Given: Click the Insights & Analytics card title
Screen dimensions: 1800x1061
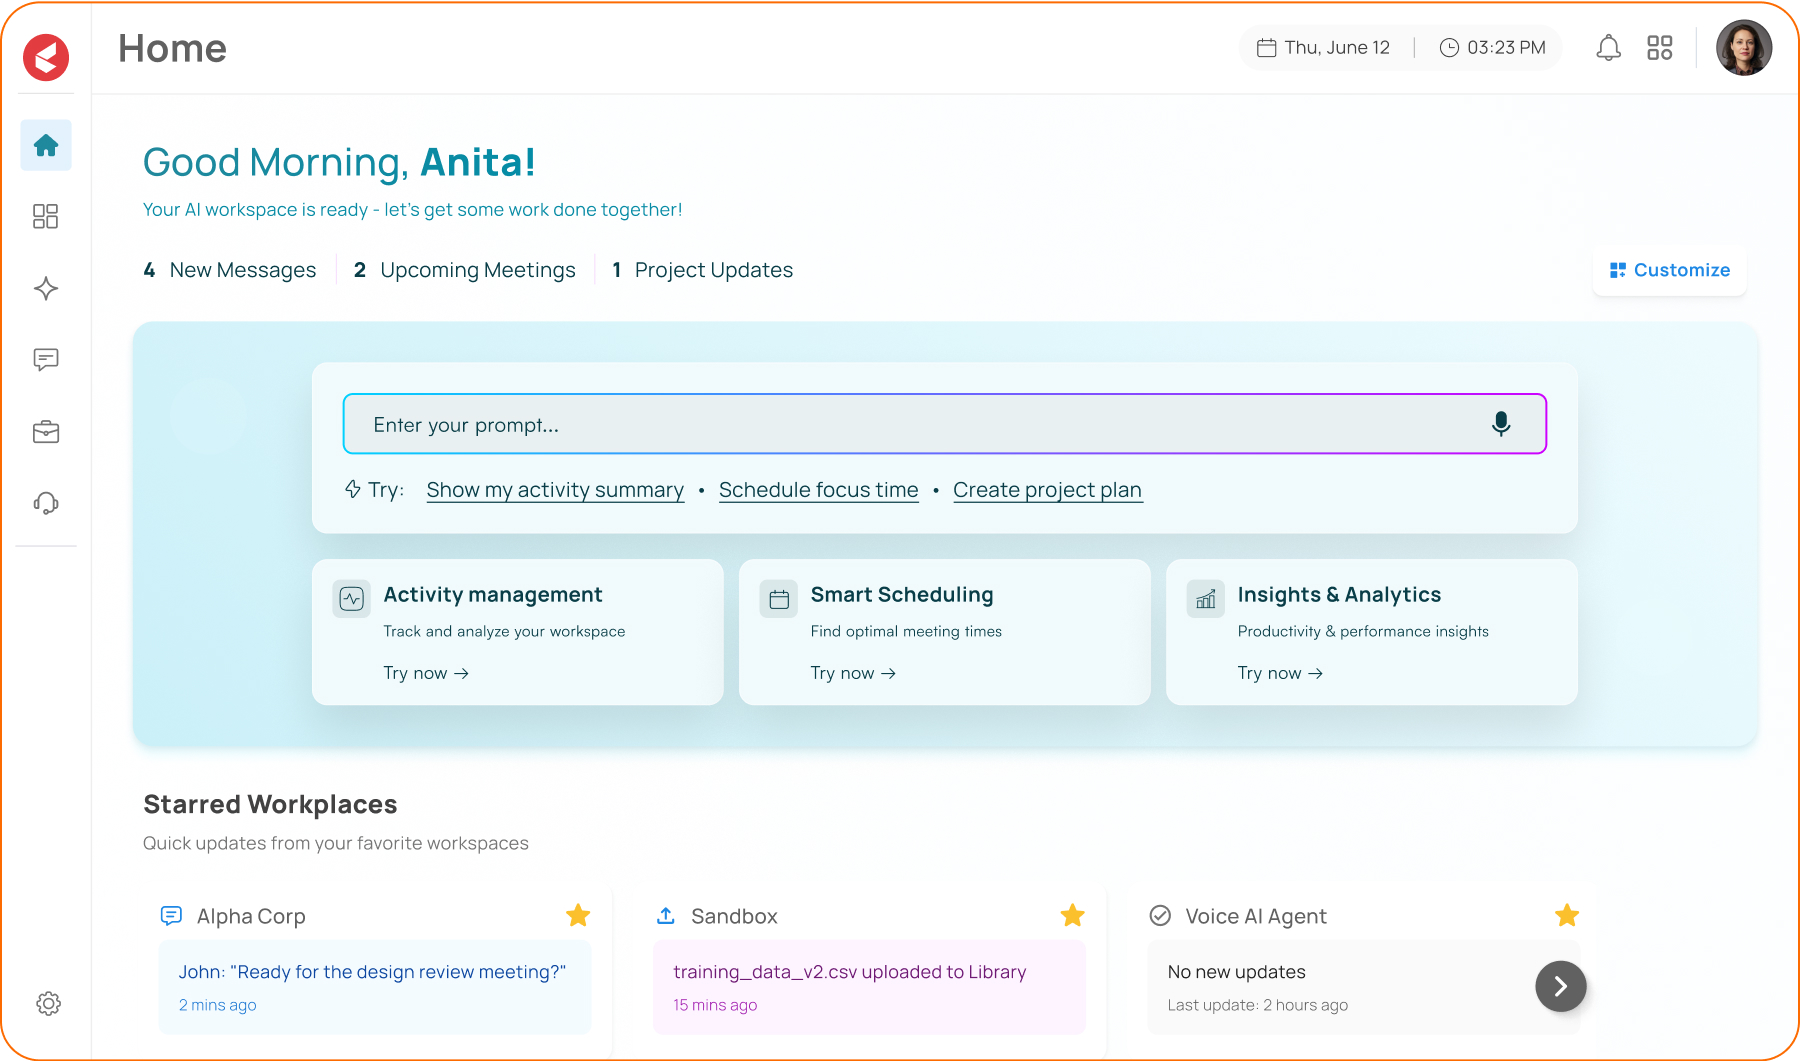Looking at the screenshot, I should 1339,595.
